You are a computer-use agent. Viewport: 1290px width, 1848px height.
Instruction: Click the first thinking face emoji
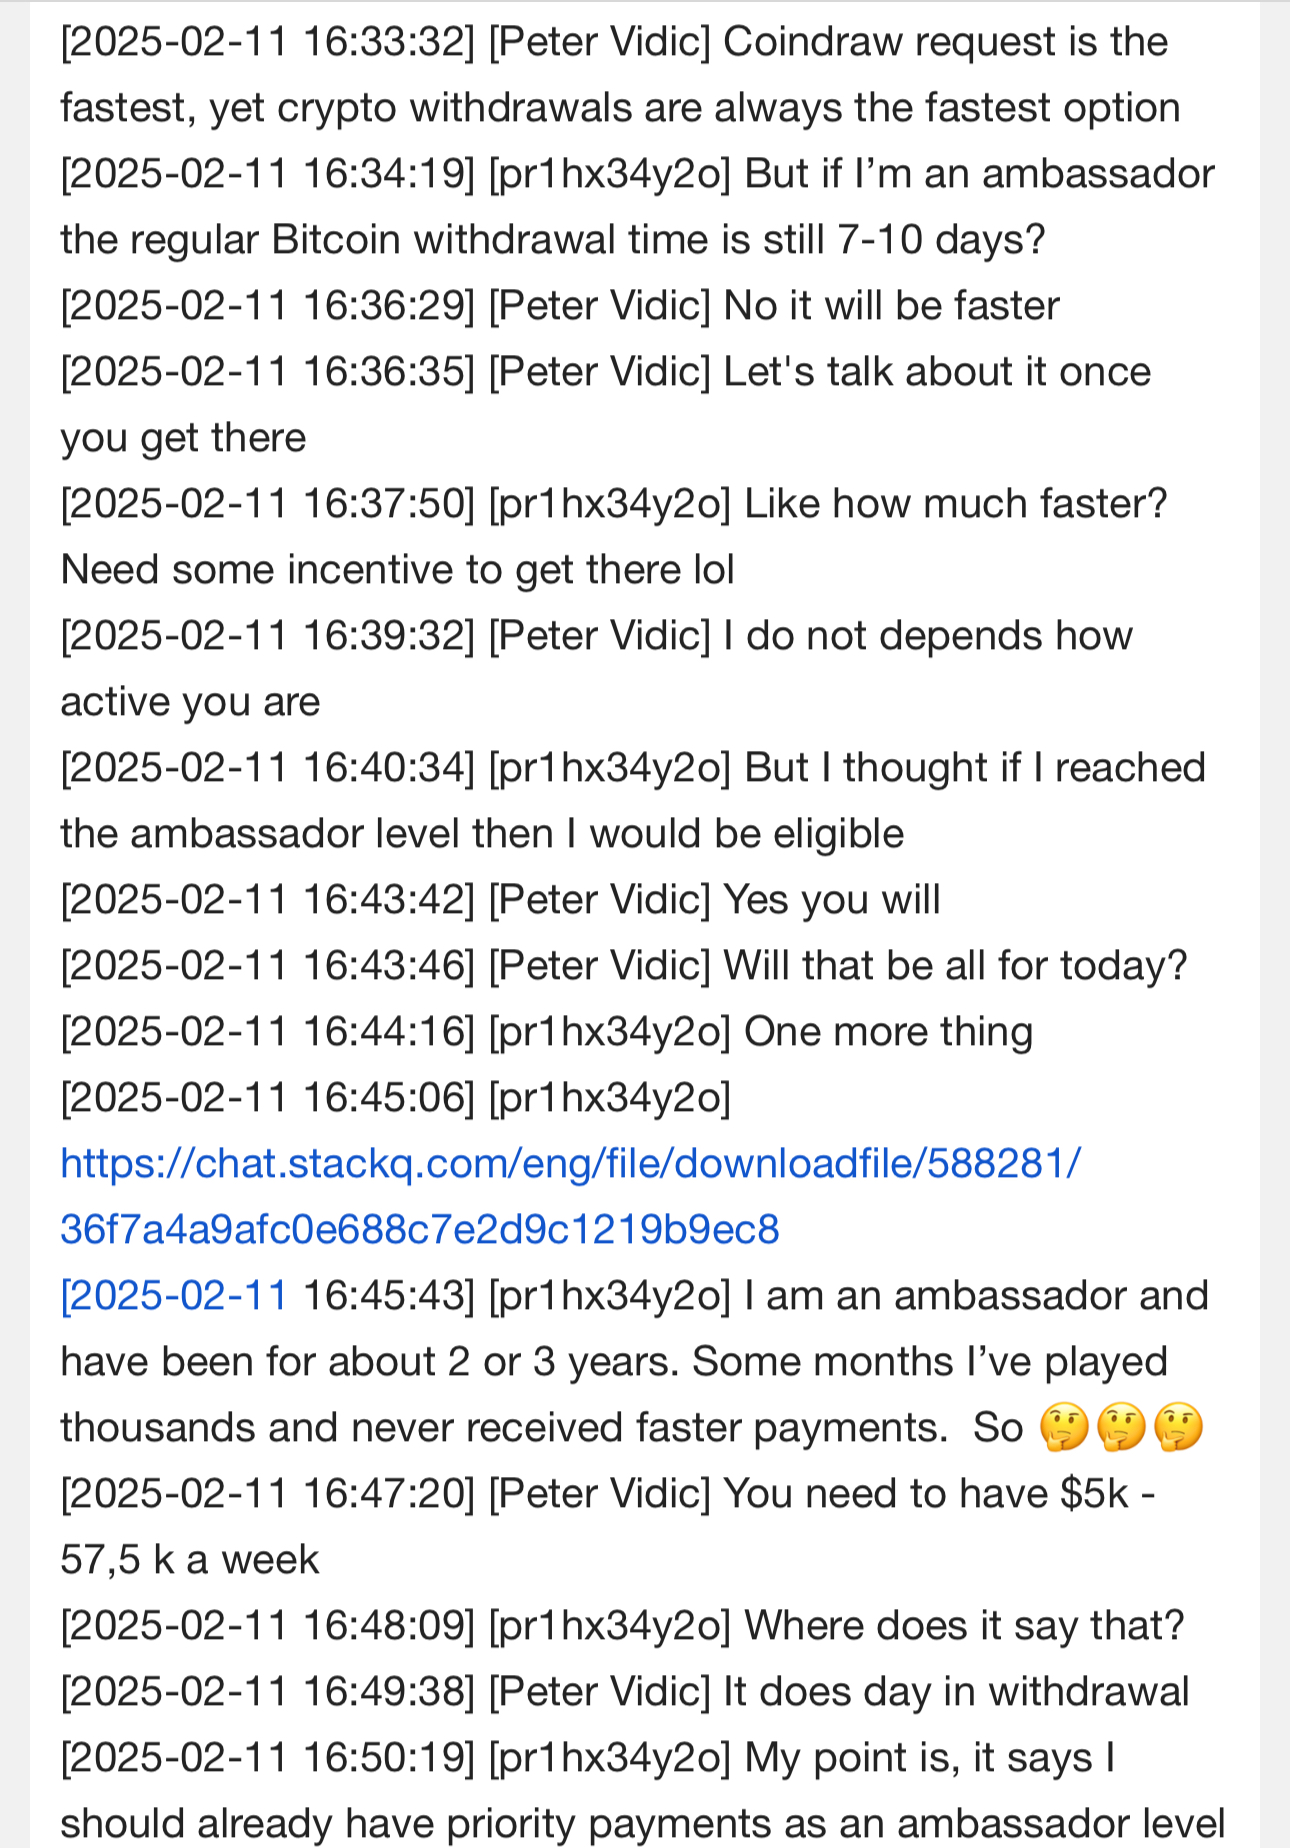1064,1427
